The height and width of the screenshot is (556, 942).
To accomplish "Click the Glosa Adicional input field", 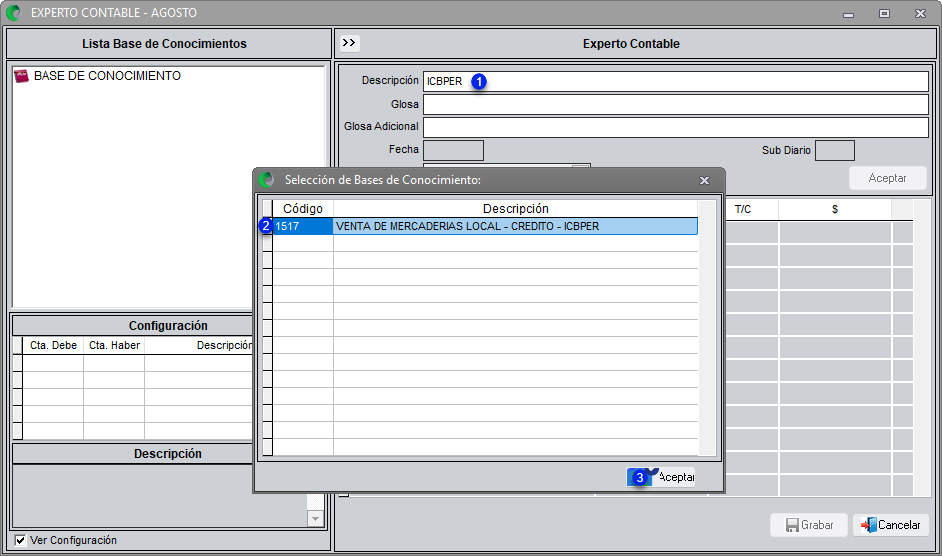I will point(676,127).
